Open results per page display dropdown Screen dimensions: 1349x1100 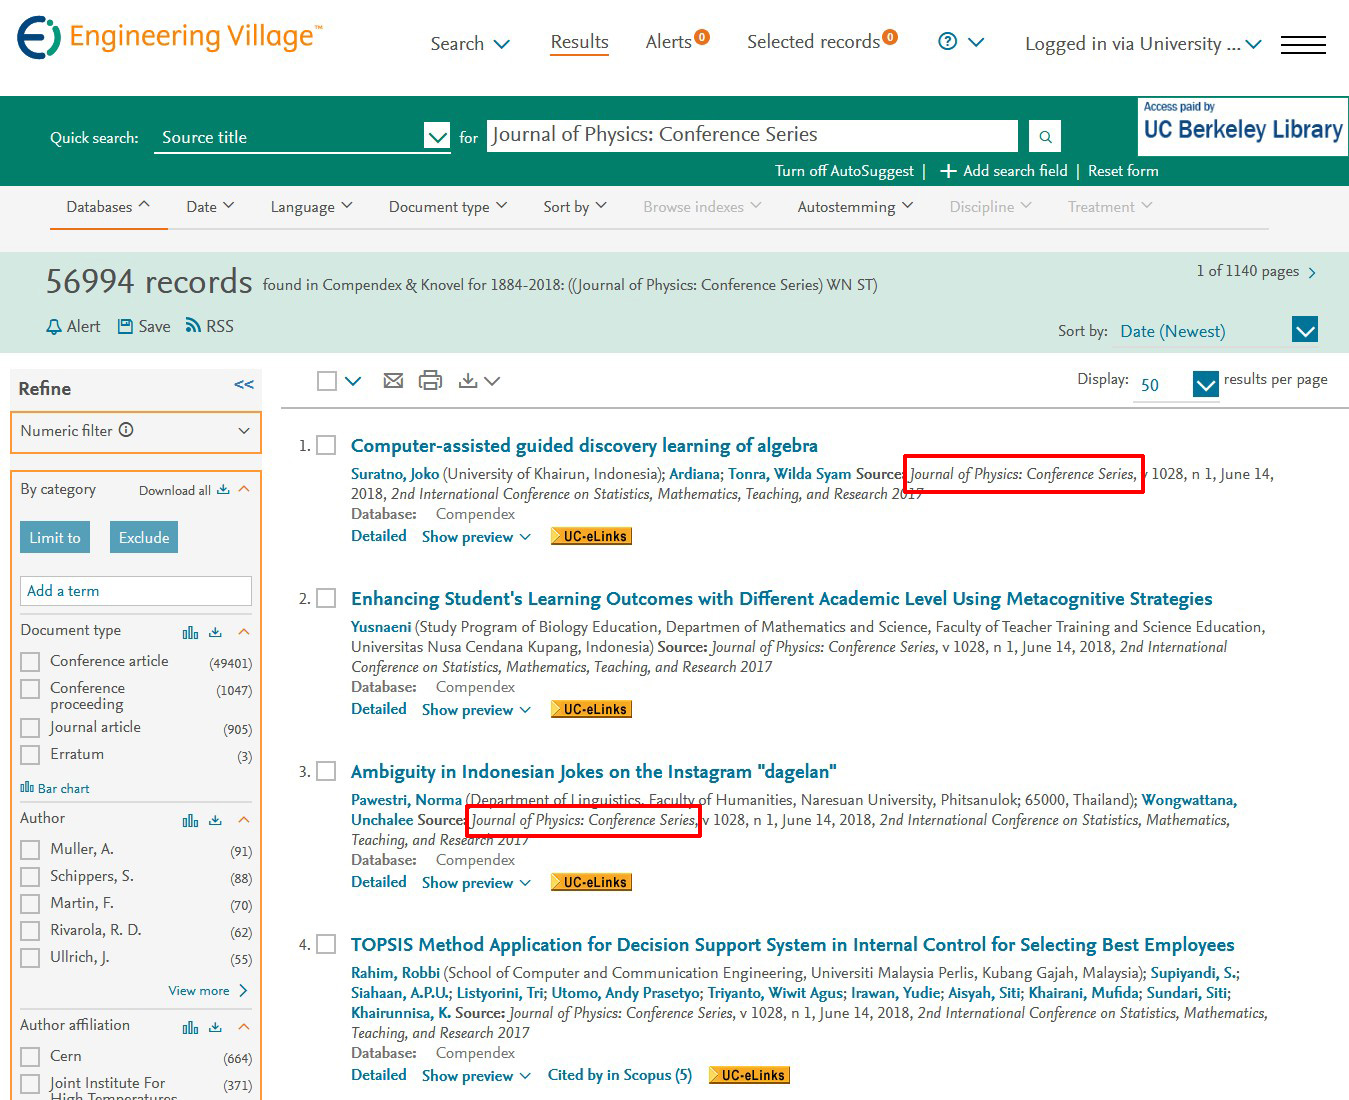click(1206, 383)
